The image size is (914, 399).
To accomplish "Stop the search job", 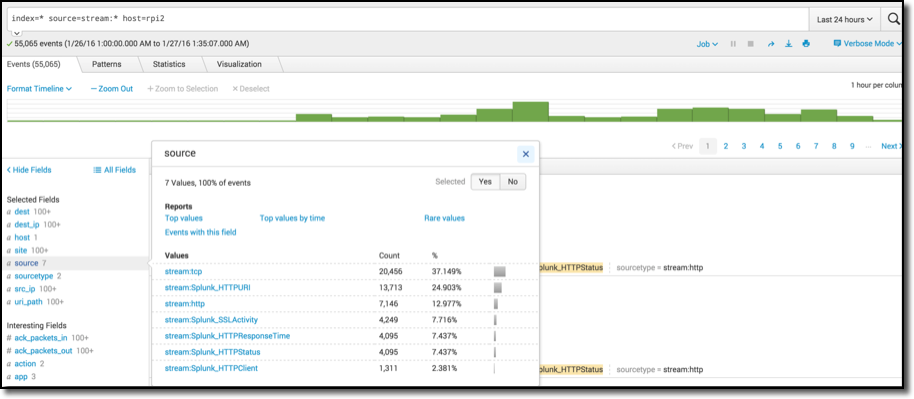I will tap(751, 44).
